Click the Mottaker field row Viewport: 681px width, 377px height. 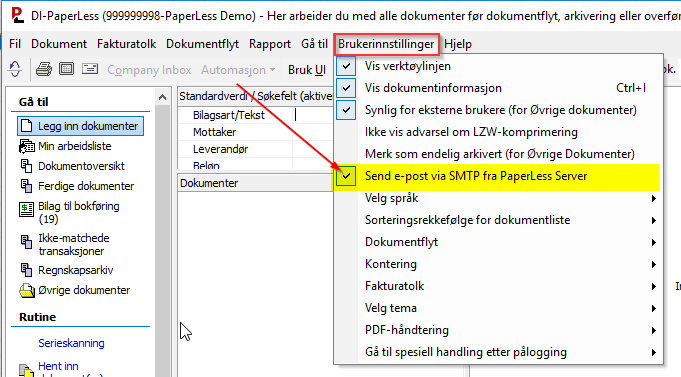(256, 132)
